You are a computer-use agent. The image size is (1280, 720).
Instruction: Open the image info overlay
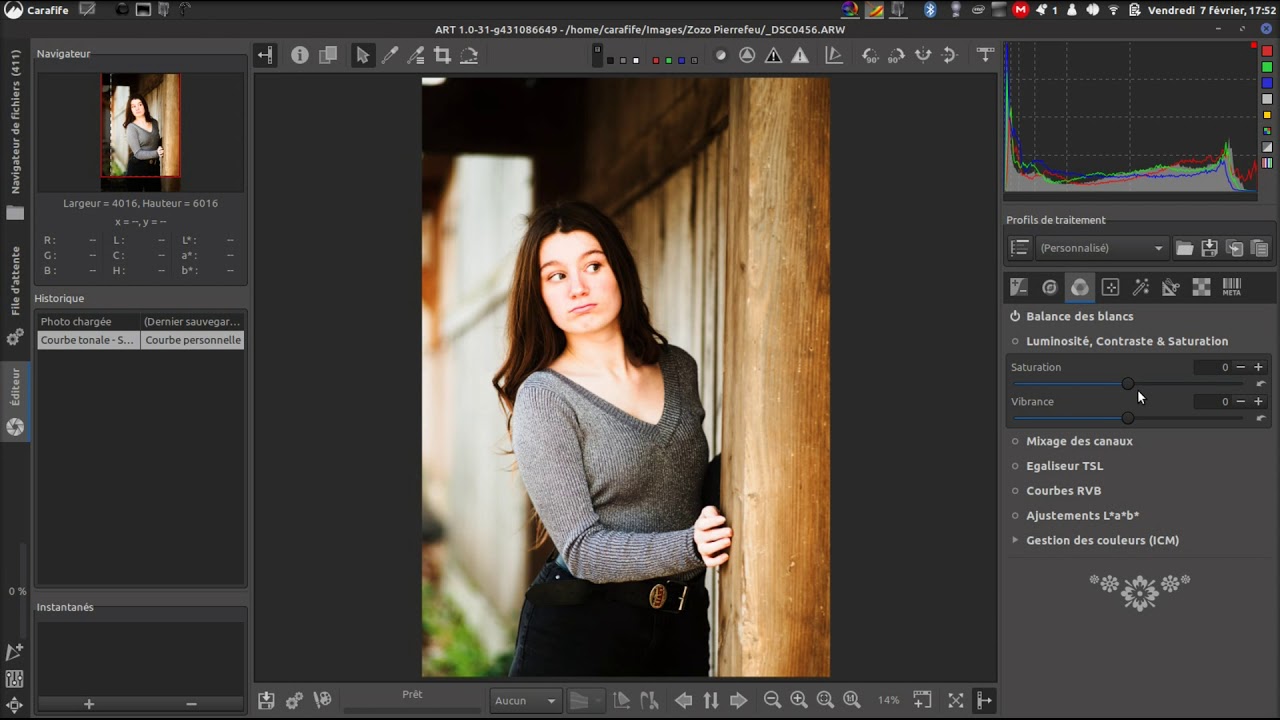(300, 56)
